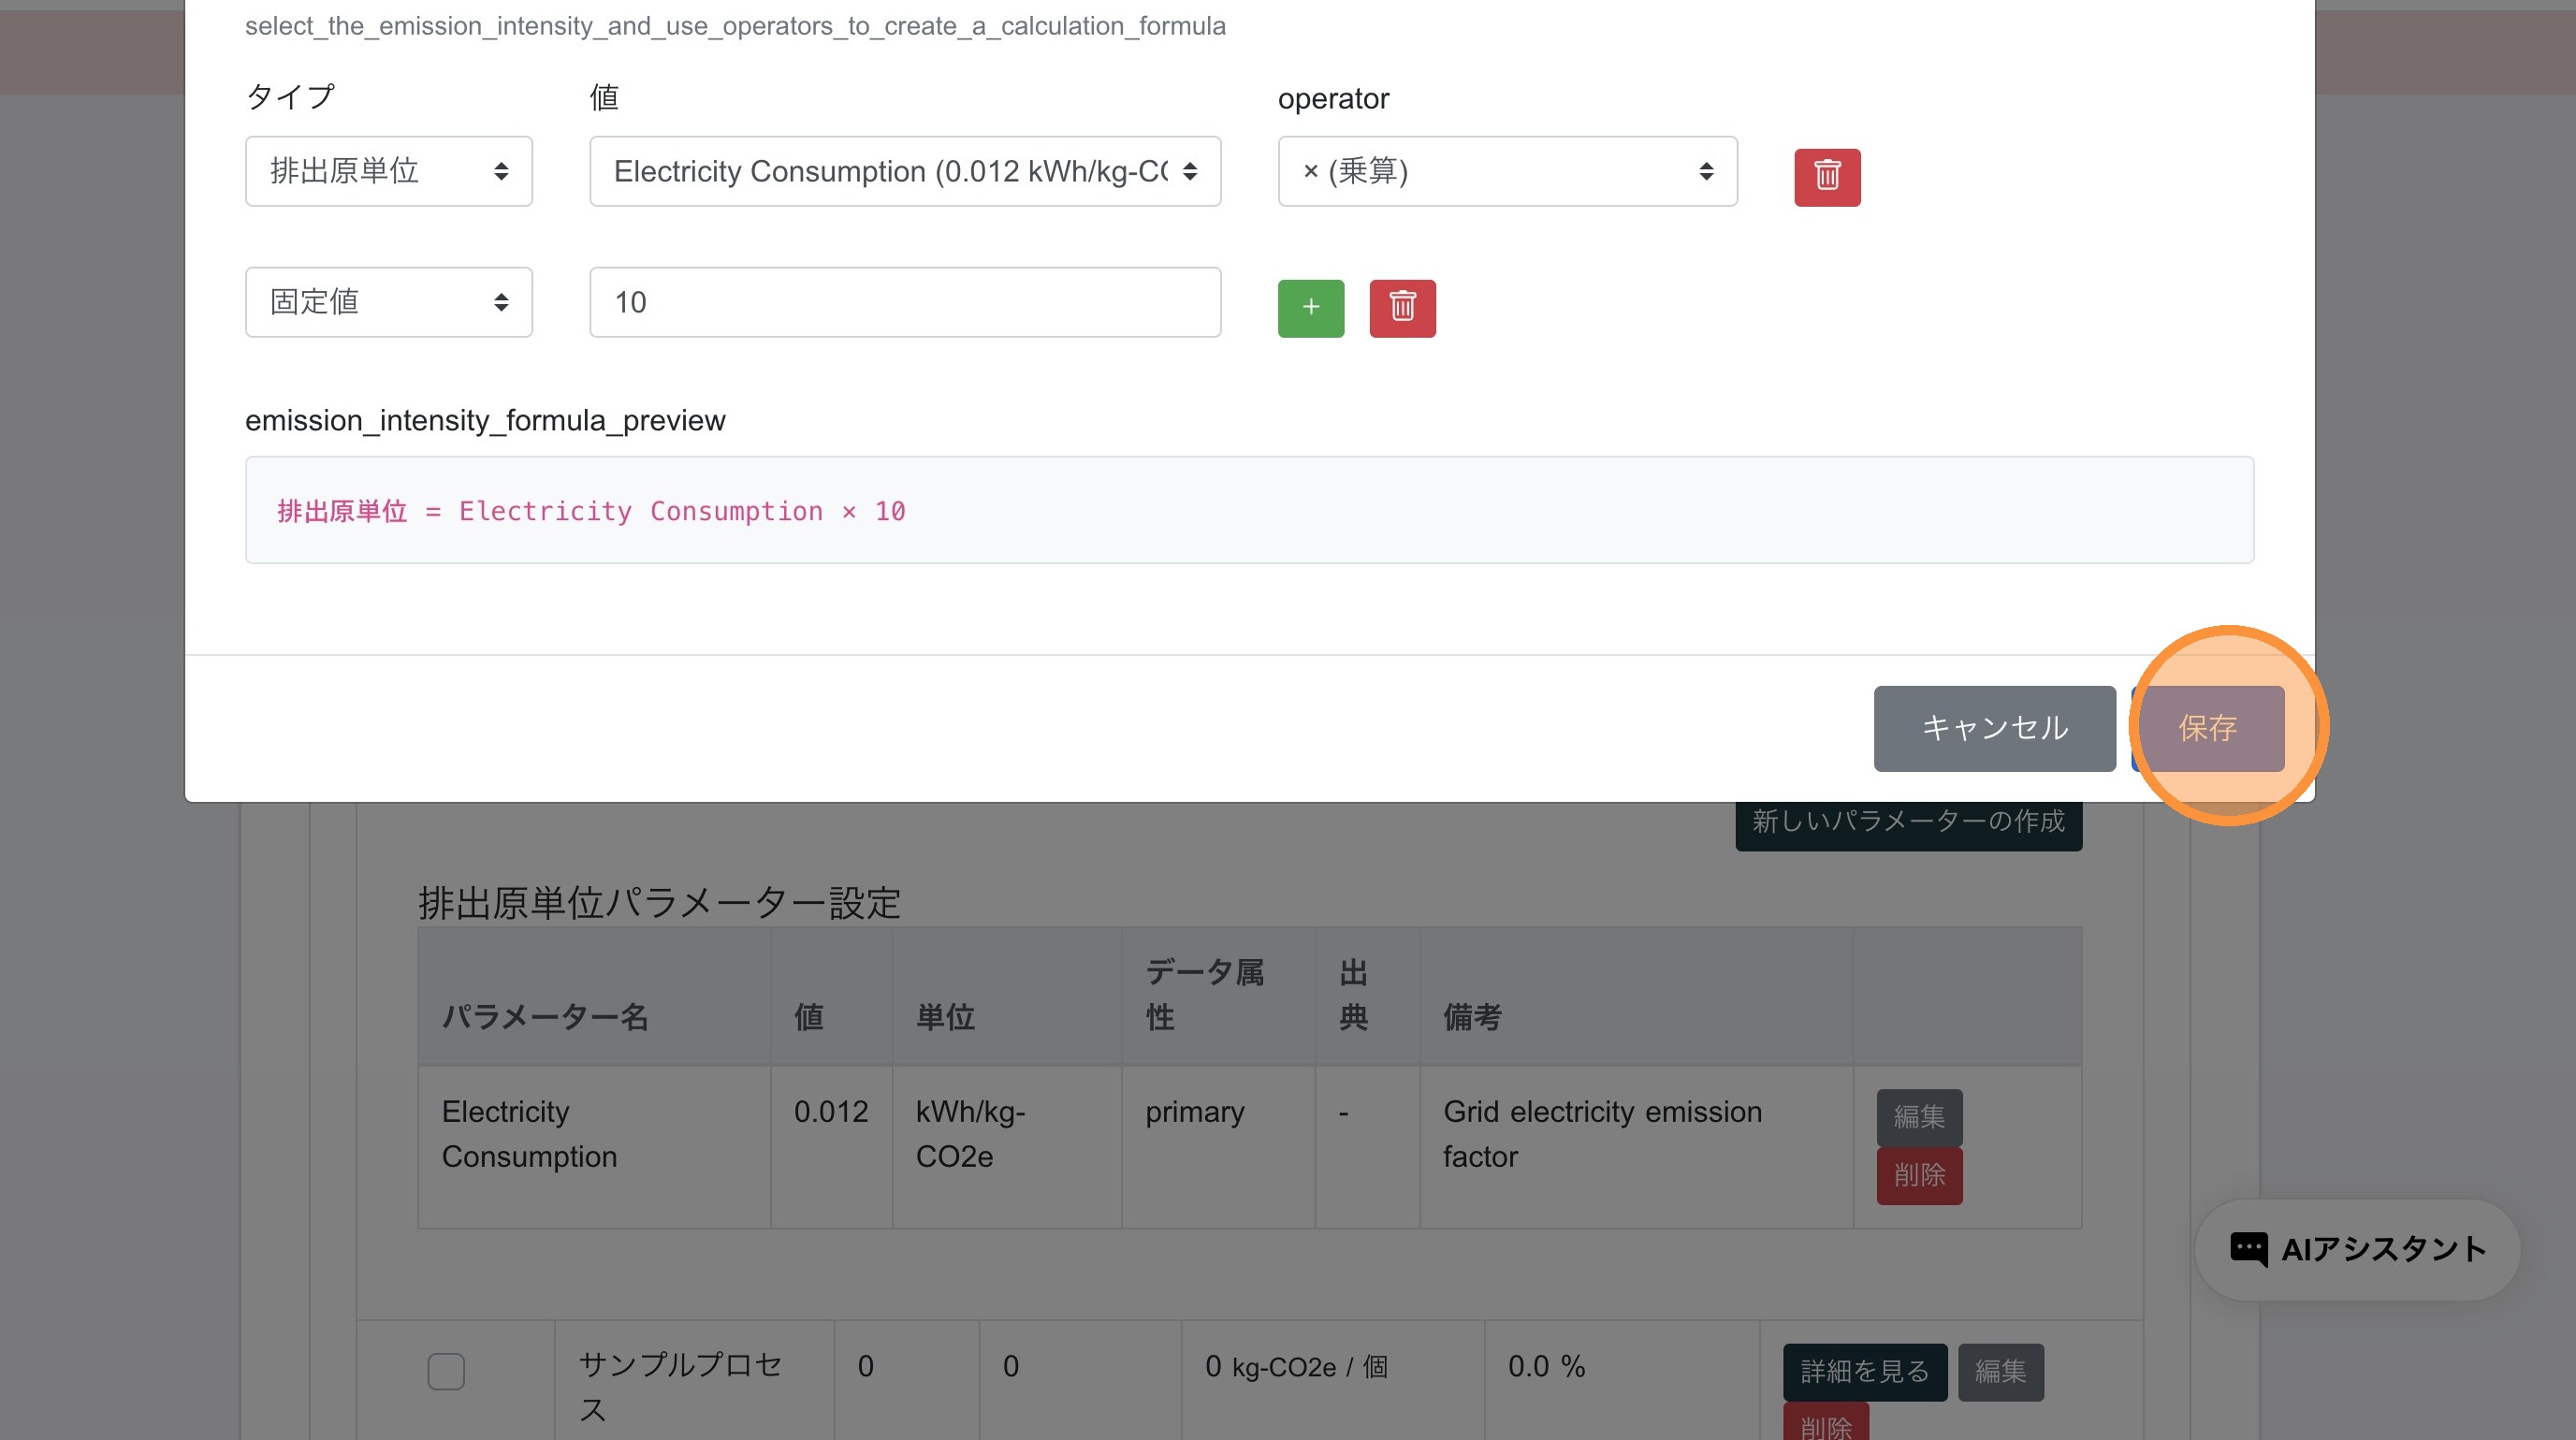Screen dimensions: 2576x1440
Task: Click green plus to add formula row
Action: (x=1310, y=308)
